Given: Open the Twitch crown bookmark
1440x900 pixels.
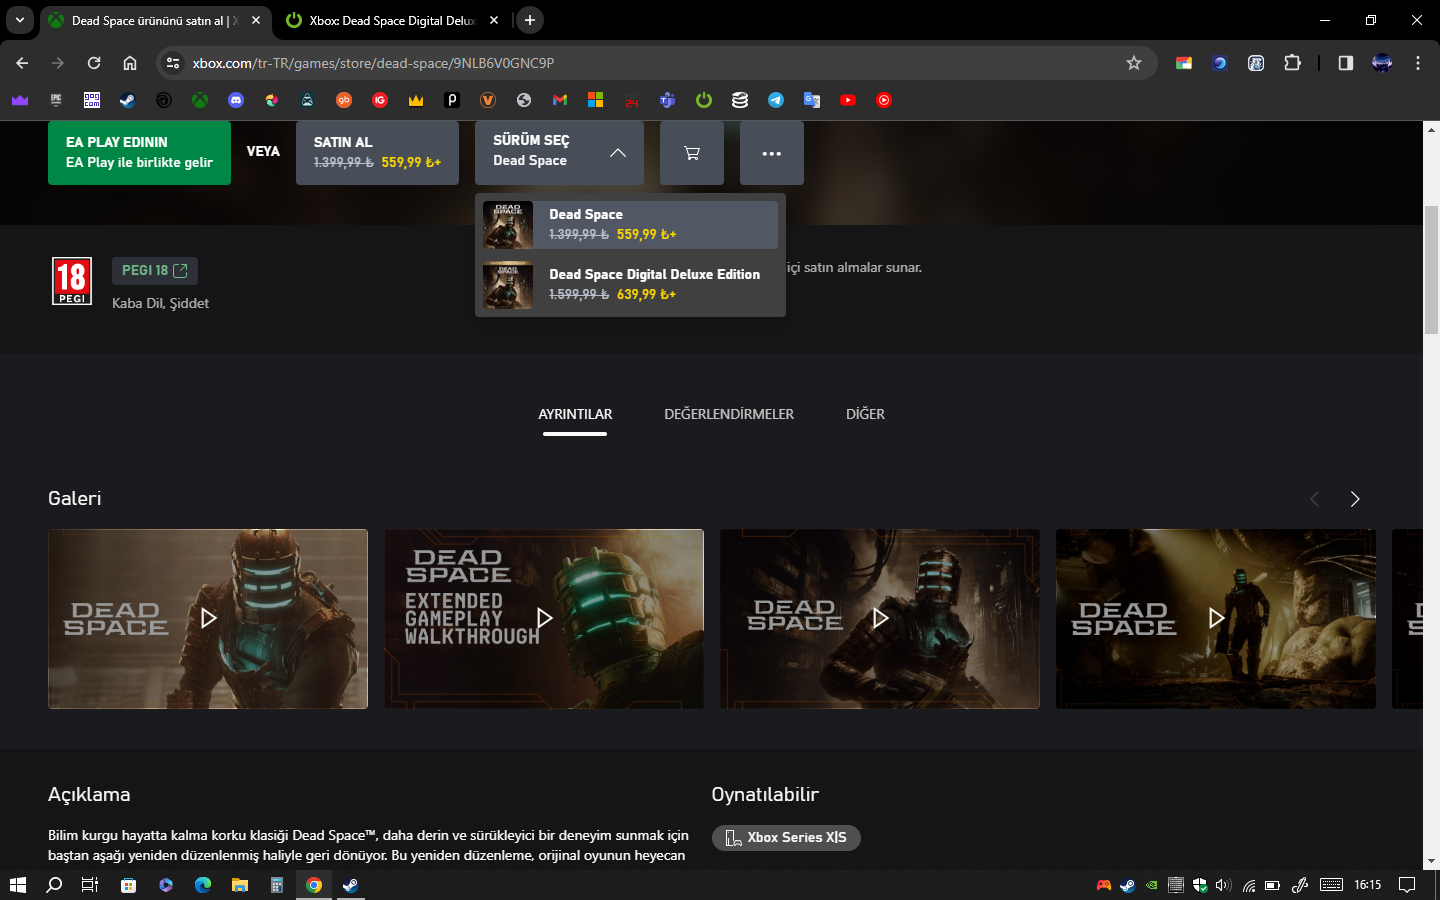Looking at the screenshot, I should coord(20,100).
